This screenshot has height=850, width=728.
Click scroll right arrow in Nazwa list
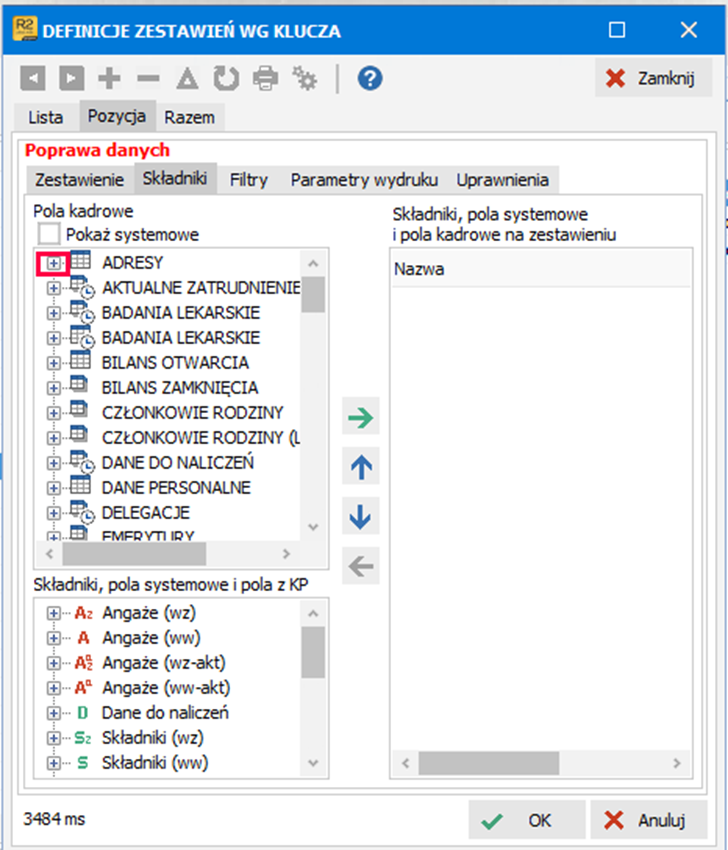point(678,763)
